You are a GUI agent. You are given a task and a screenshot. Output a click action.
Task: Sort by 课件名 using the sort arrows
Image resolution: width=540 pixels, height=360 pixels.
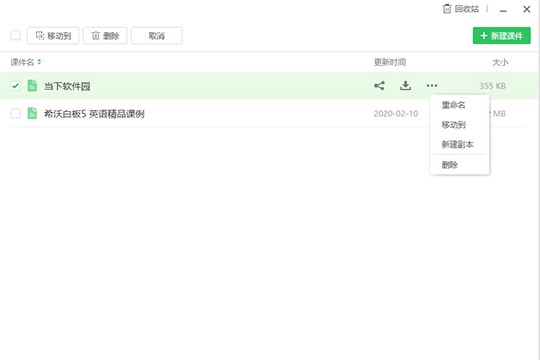coord(39,62)
